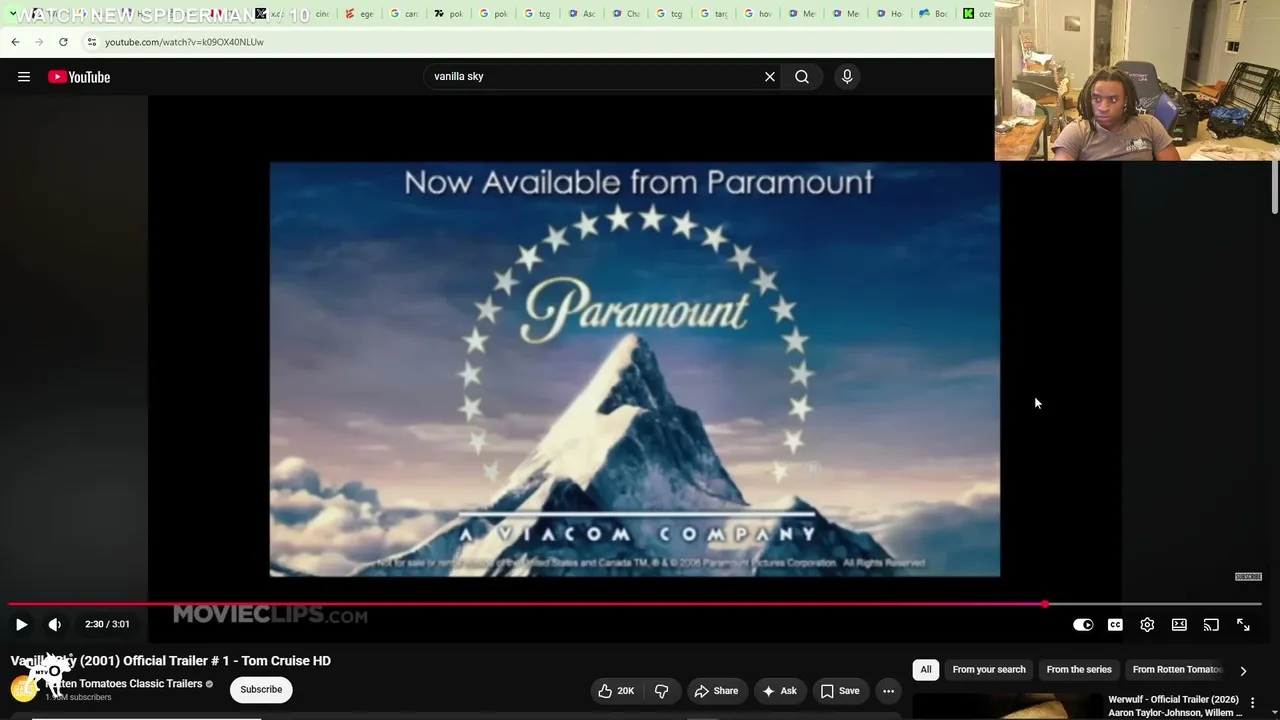Open the Werwulf - Official Trailer (2026) title
Viewport: 1280px width, 720px height.
[x=1174, y=706]
